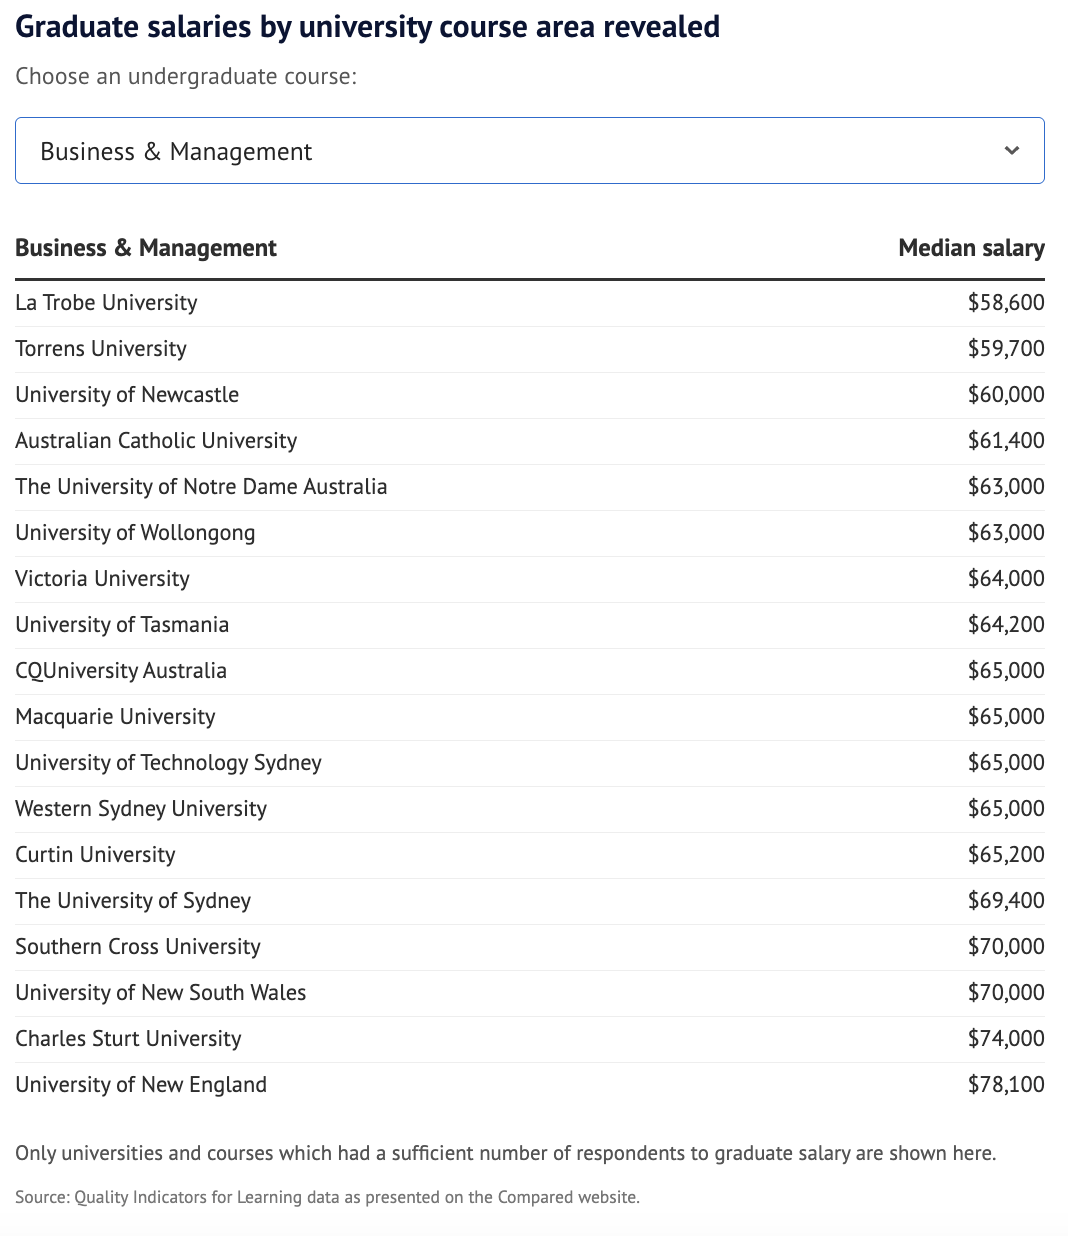Click the Torrens University entry
The image size is (1068, 1236).
pyautogui.click(x=101, y=349)
